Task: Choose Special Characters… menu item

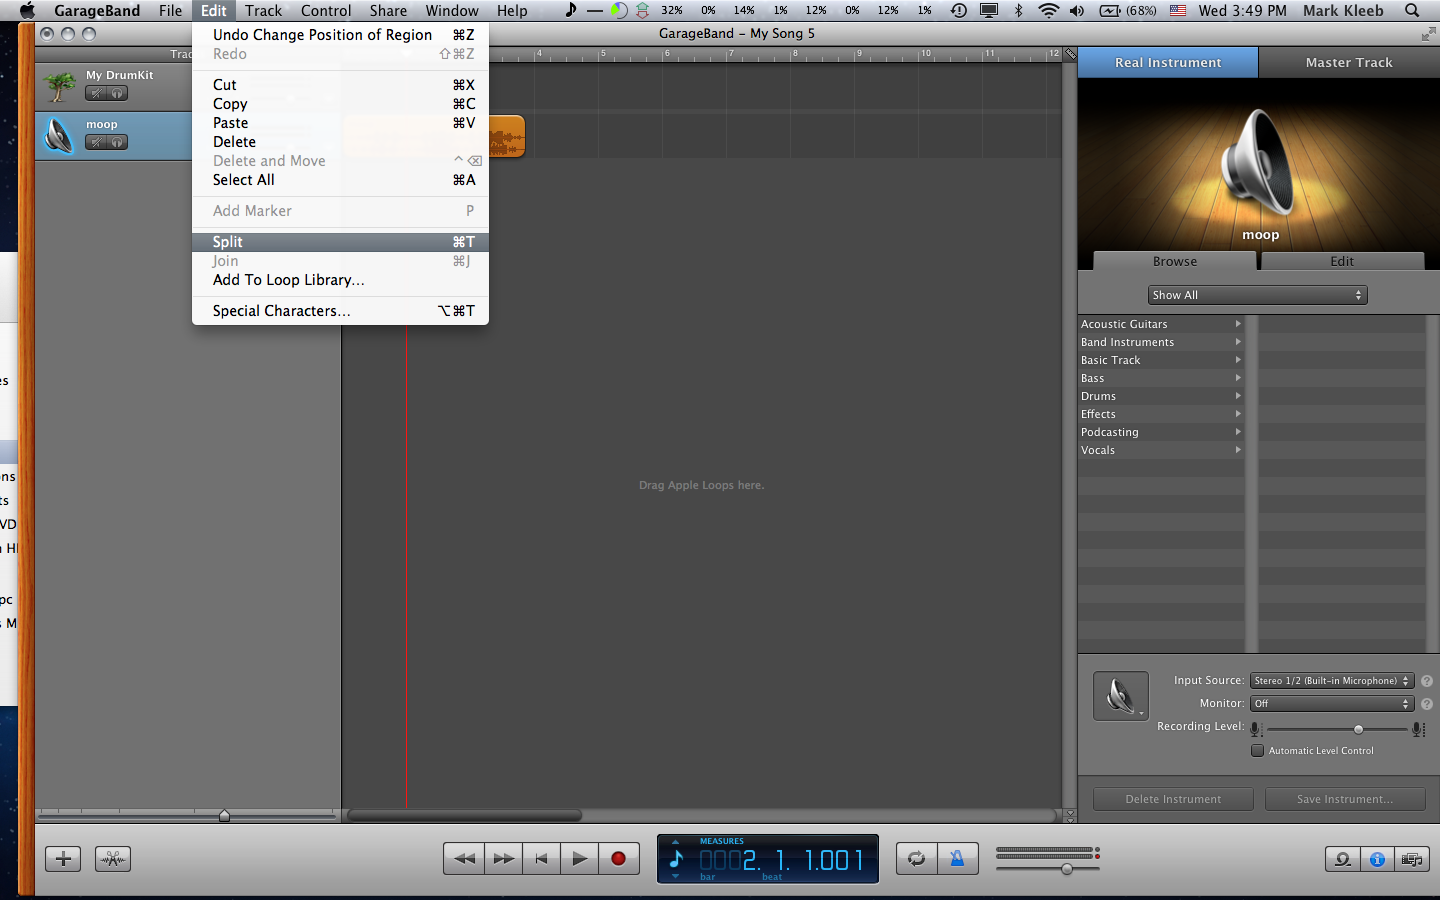Action: tap(340, 311)
